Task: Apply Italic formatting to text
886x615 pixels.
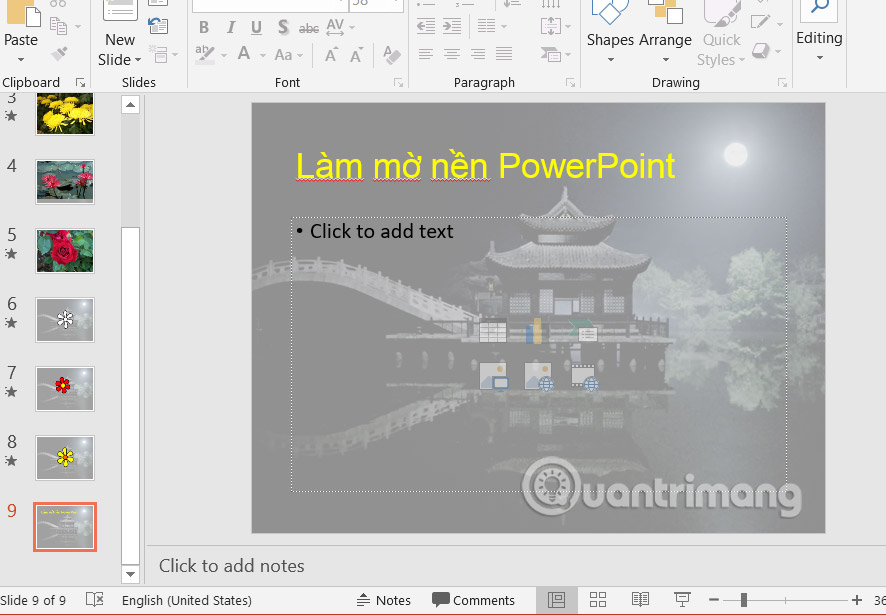Action: (x=232, y=28)
